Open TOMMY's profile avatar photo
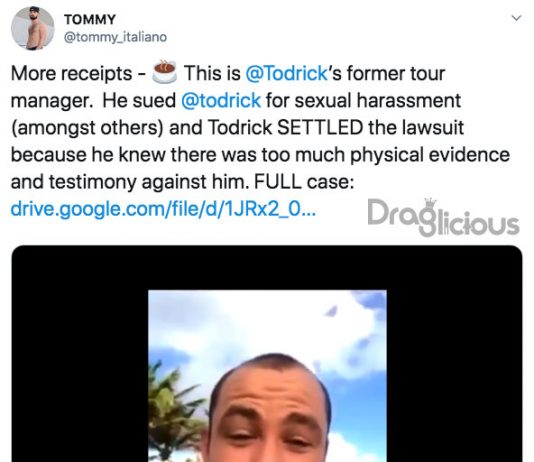This screenshot has width=534, height=462. pos(32,28)
